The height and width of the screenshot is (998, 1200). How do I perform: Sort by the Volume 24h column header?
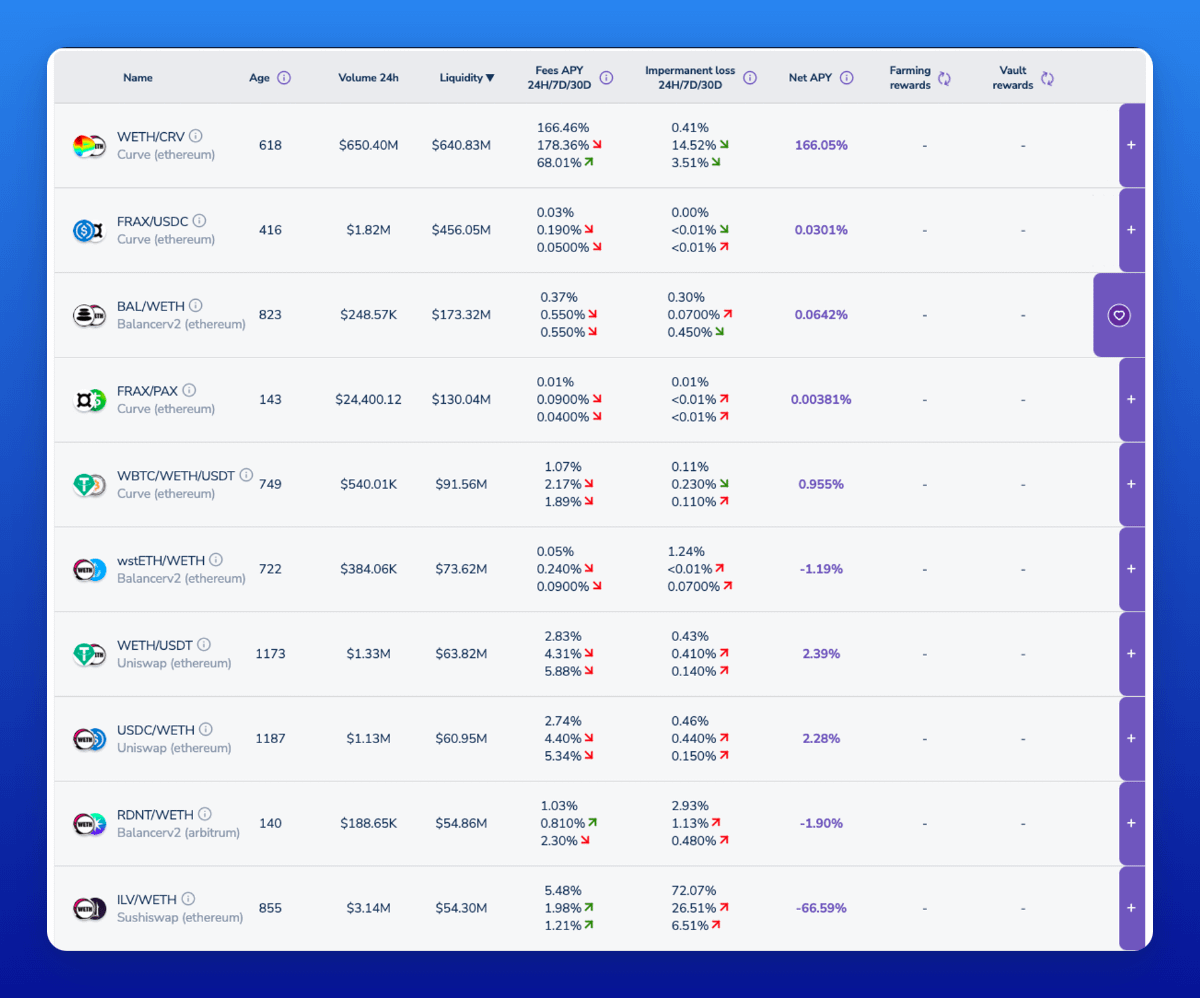click(x=368, y=78)
